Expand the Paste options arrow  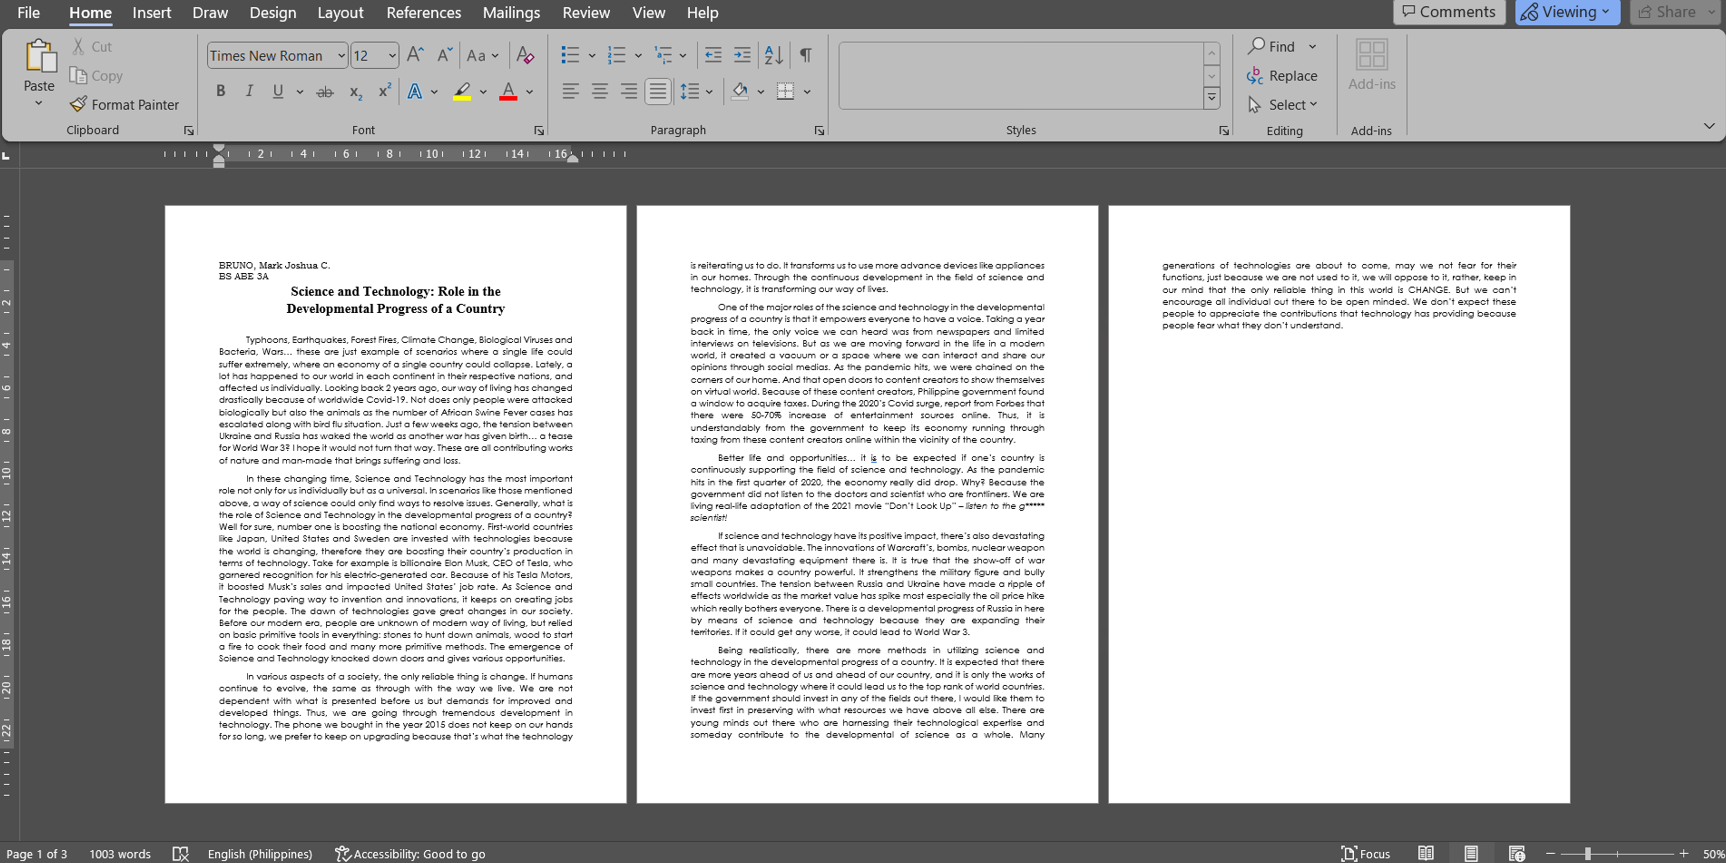coord(39,103)
